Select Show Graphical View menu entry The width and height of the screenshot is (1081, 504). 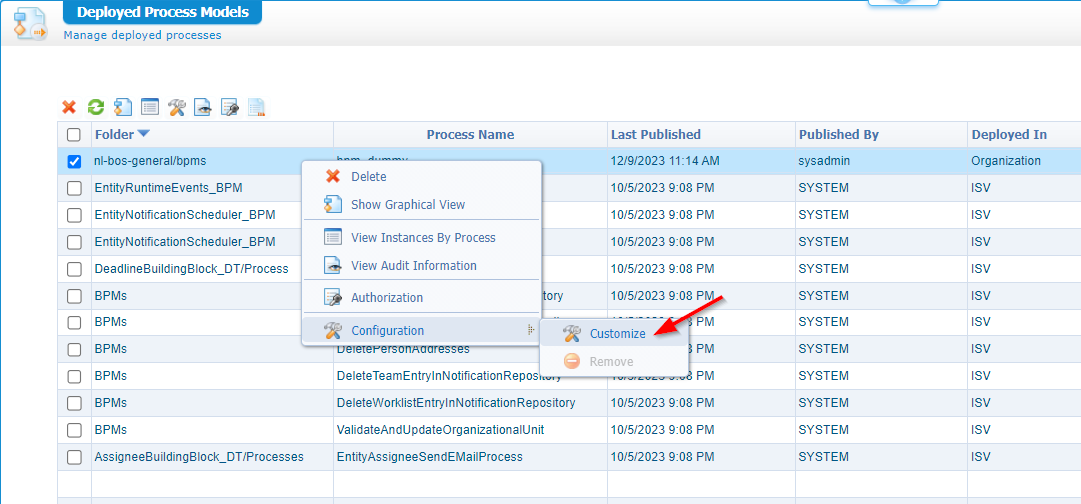coord(407,205)
